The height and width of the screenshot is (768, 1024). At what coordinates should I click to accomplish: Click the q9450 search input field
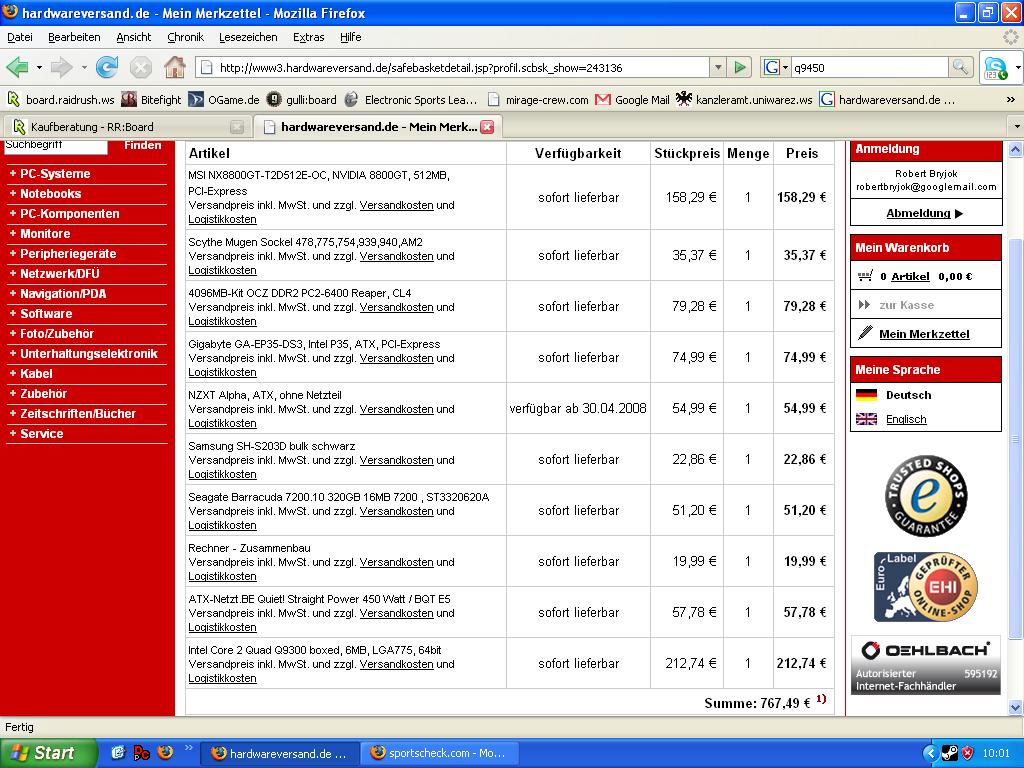tap(869, 67)
